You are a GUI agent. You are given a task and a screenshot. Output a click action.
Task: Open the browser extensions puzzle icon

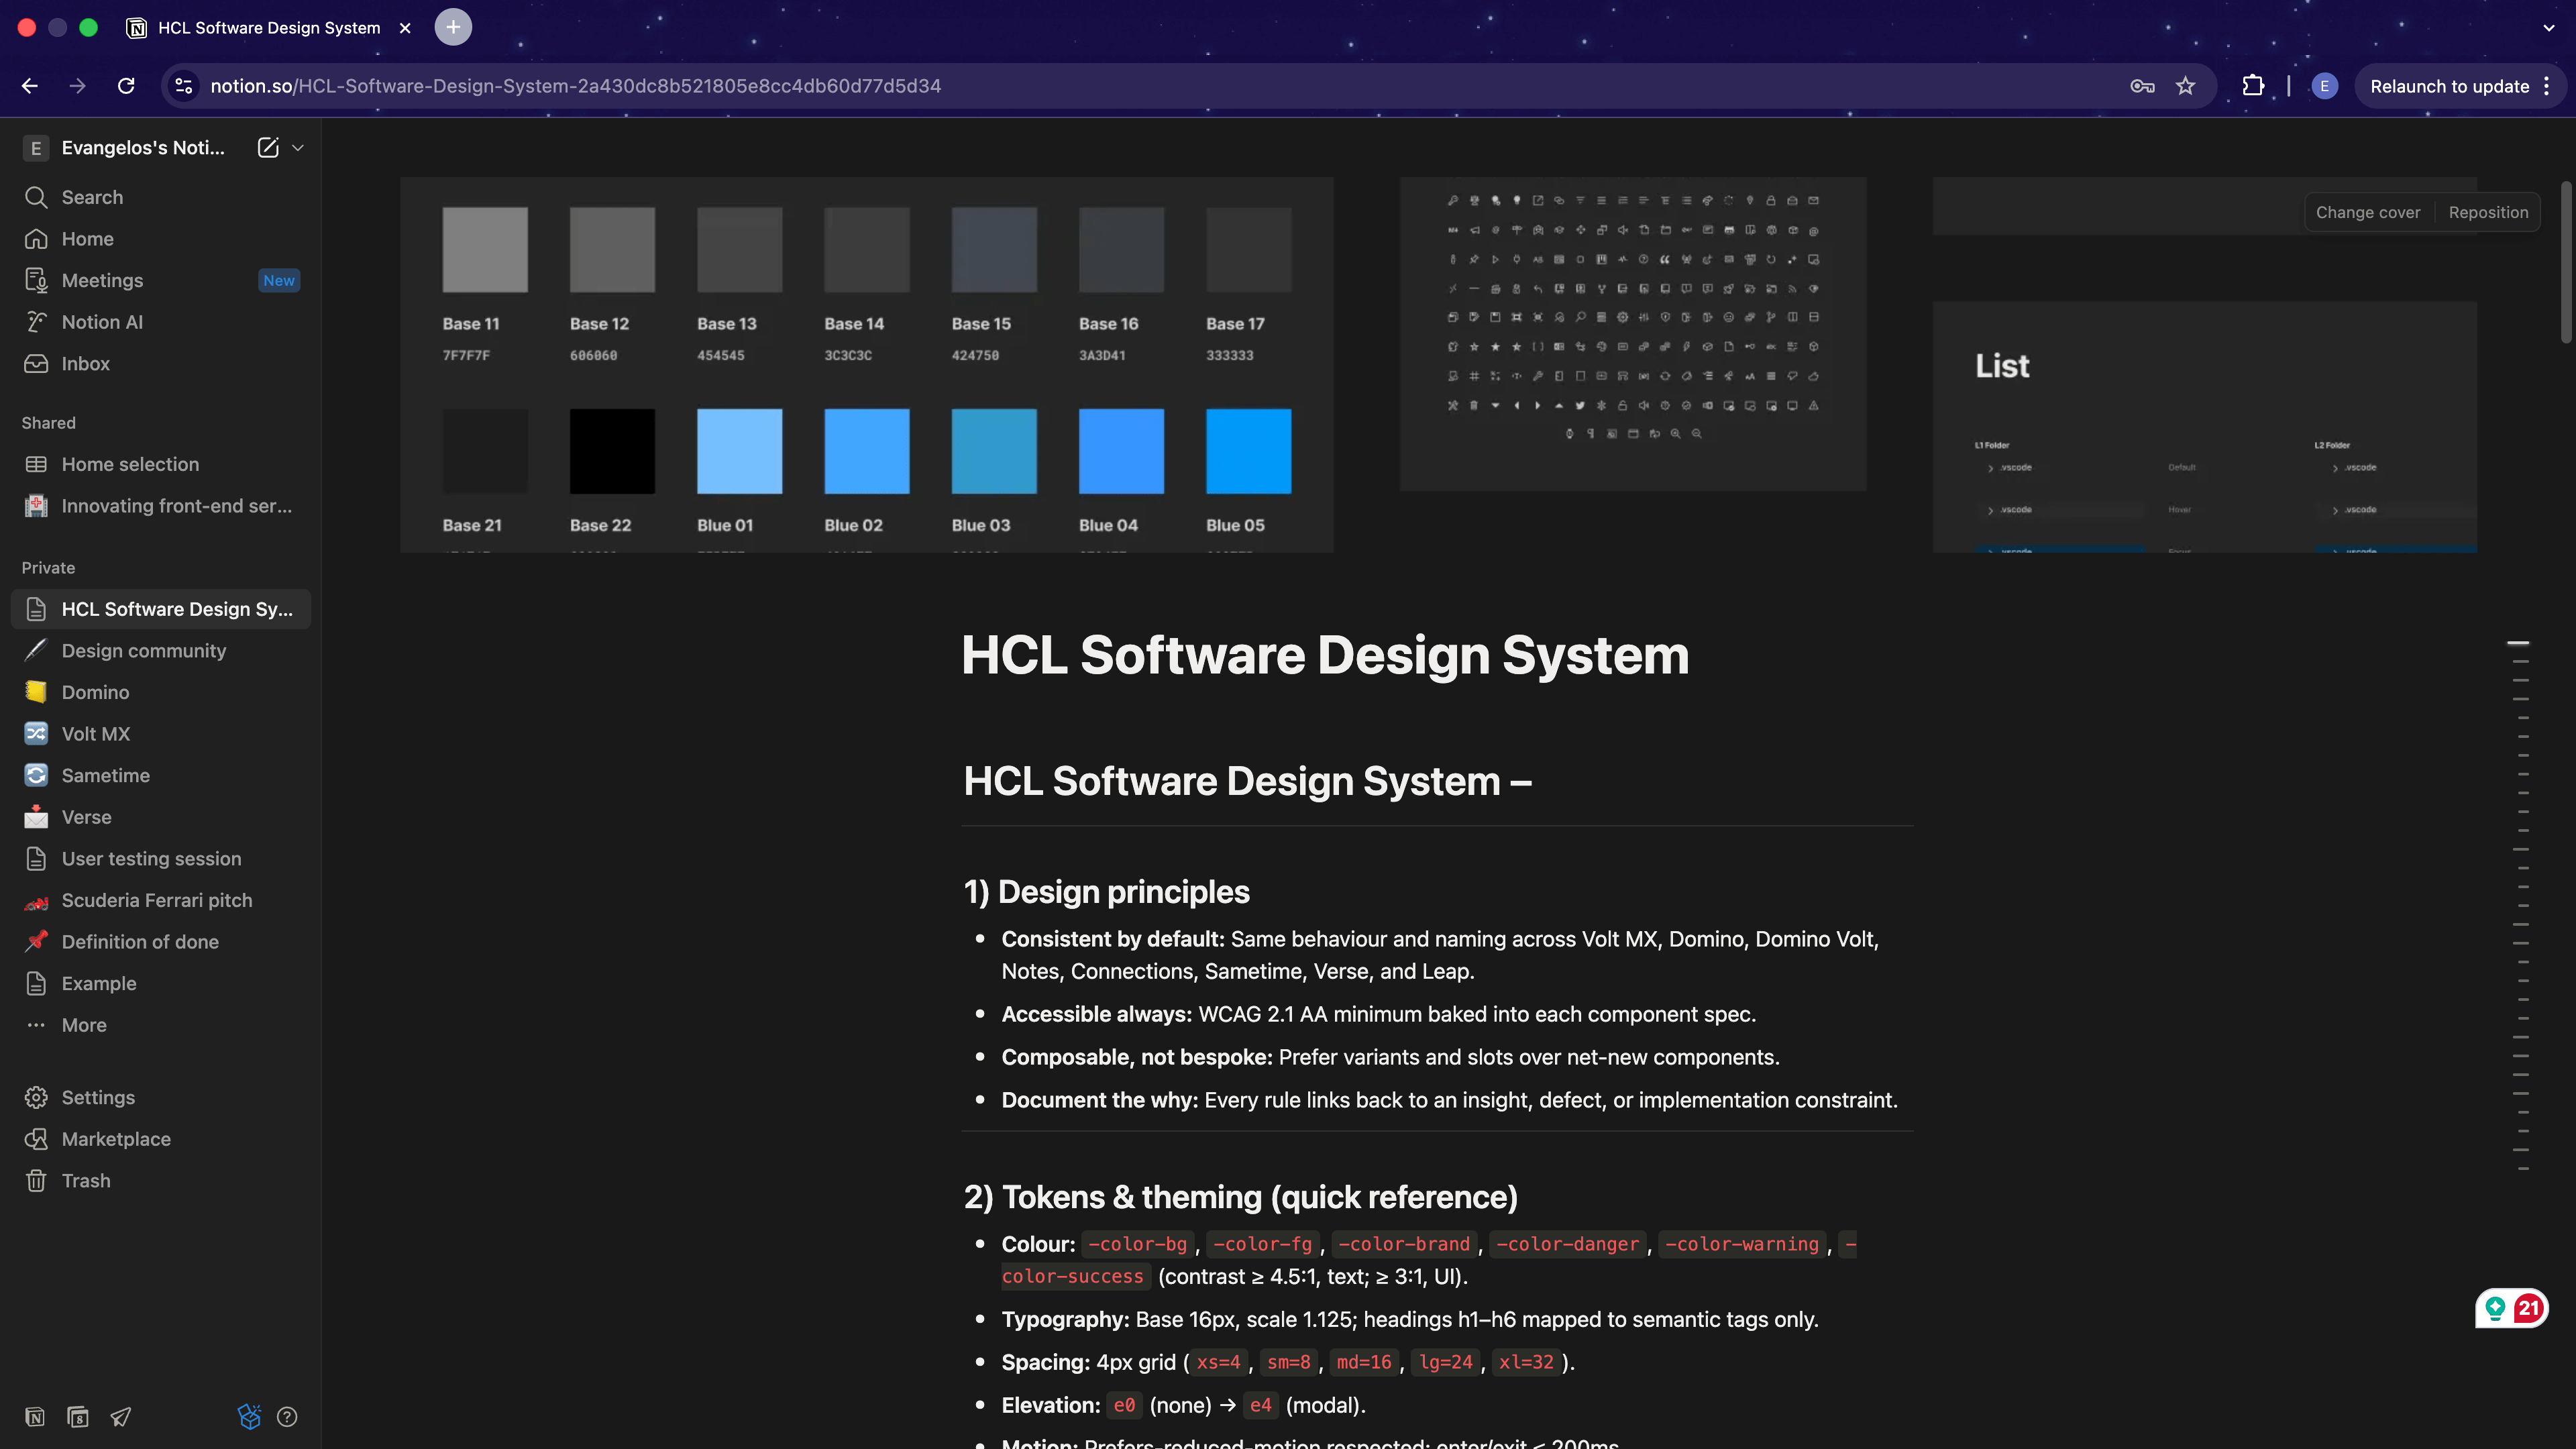(x=2252, y=86)
